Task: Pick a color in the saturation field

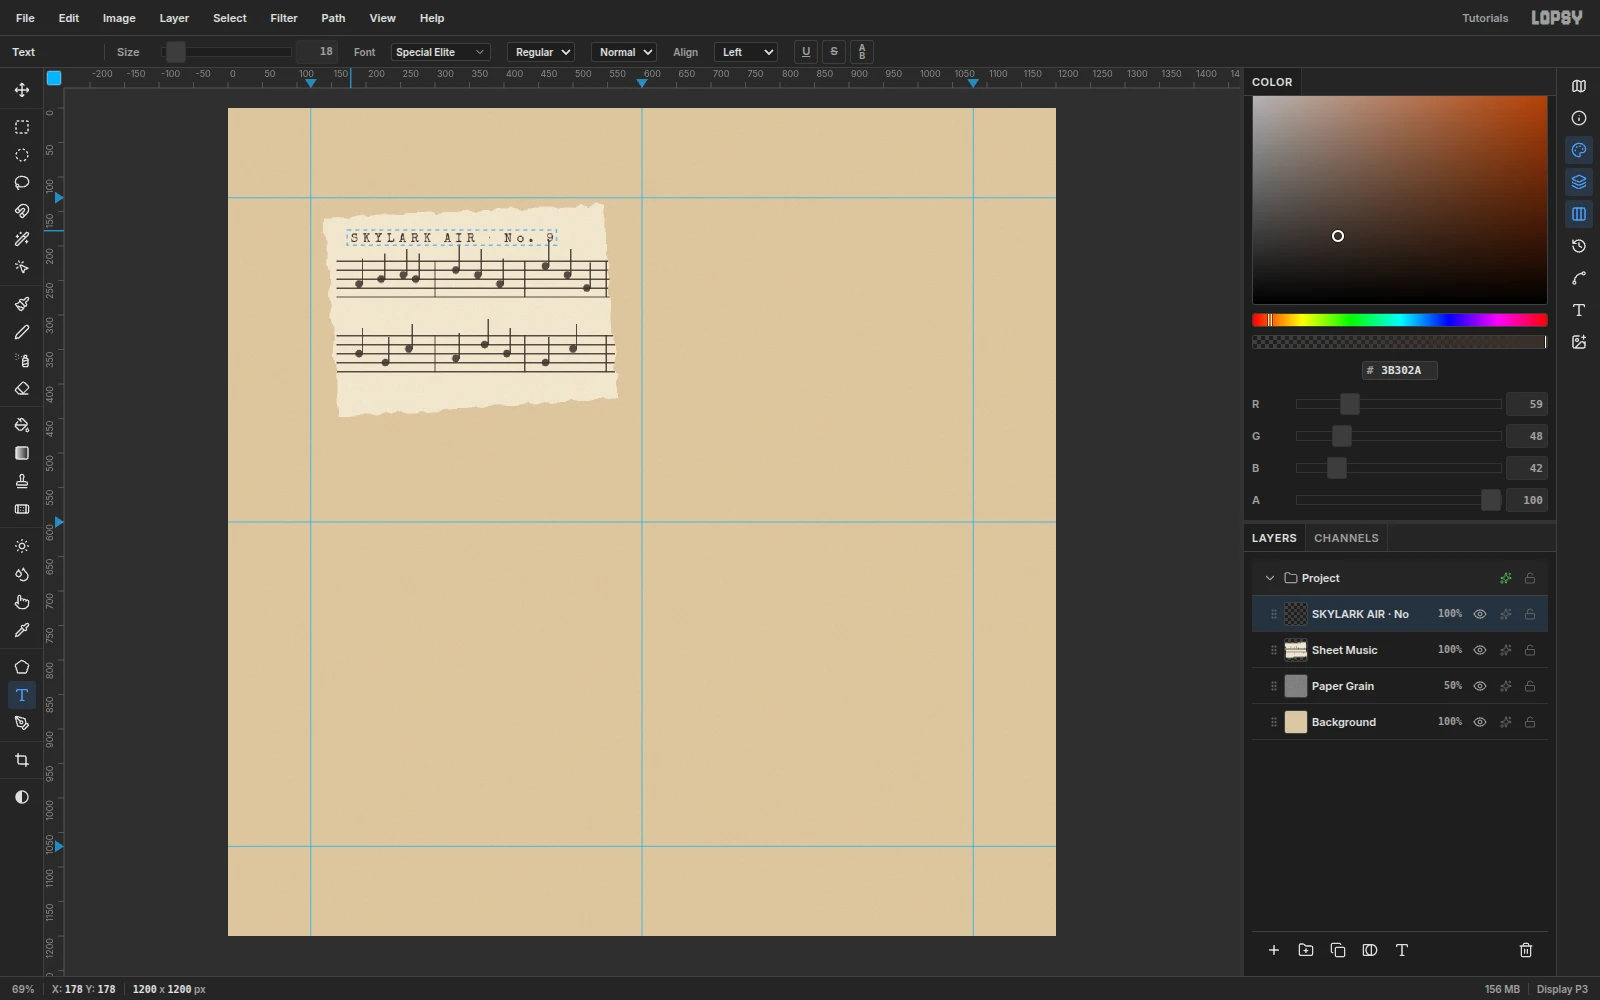Action: coord(1400,200)
